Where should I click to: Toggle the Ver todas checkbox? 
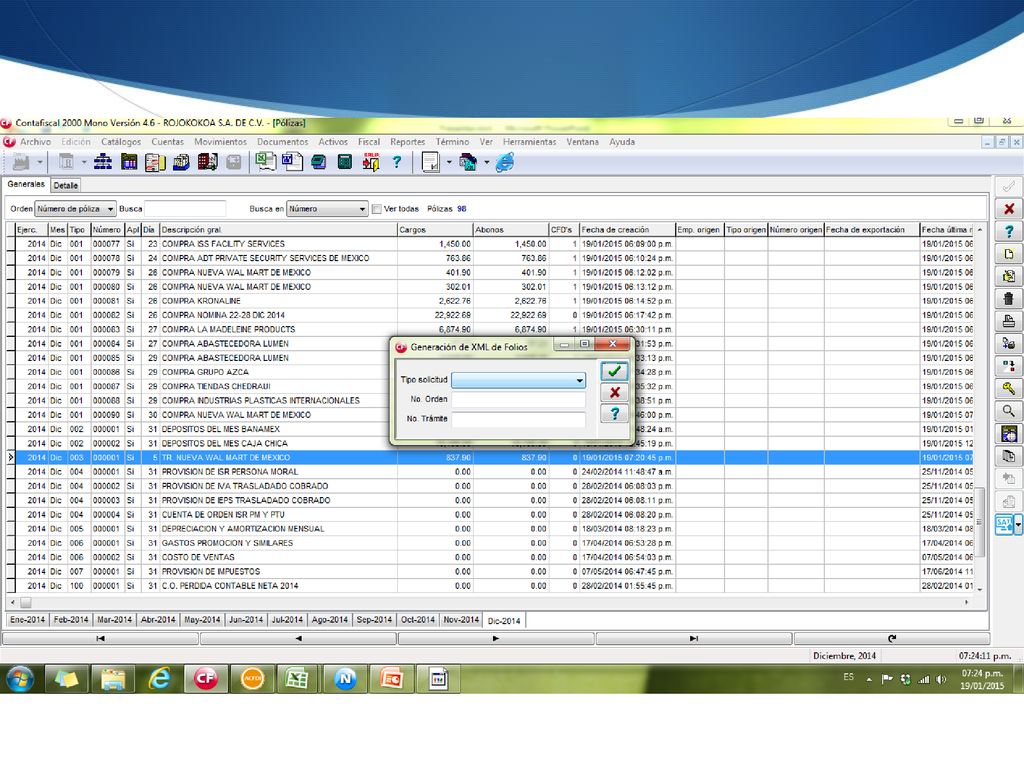377,209
